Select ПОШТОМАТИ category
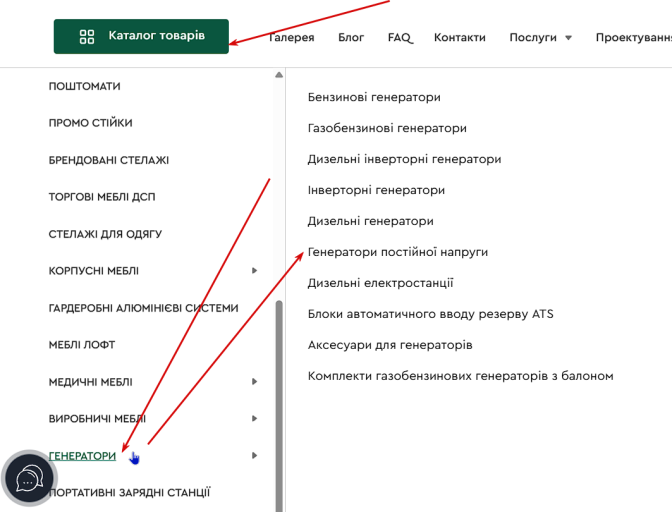 coord(84,86)
